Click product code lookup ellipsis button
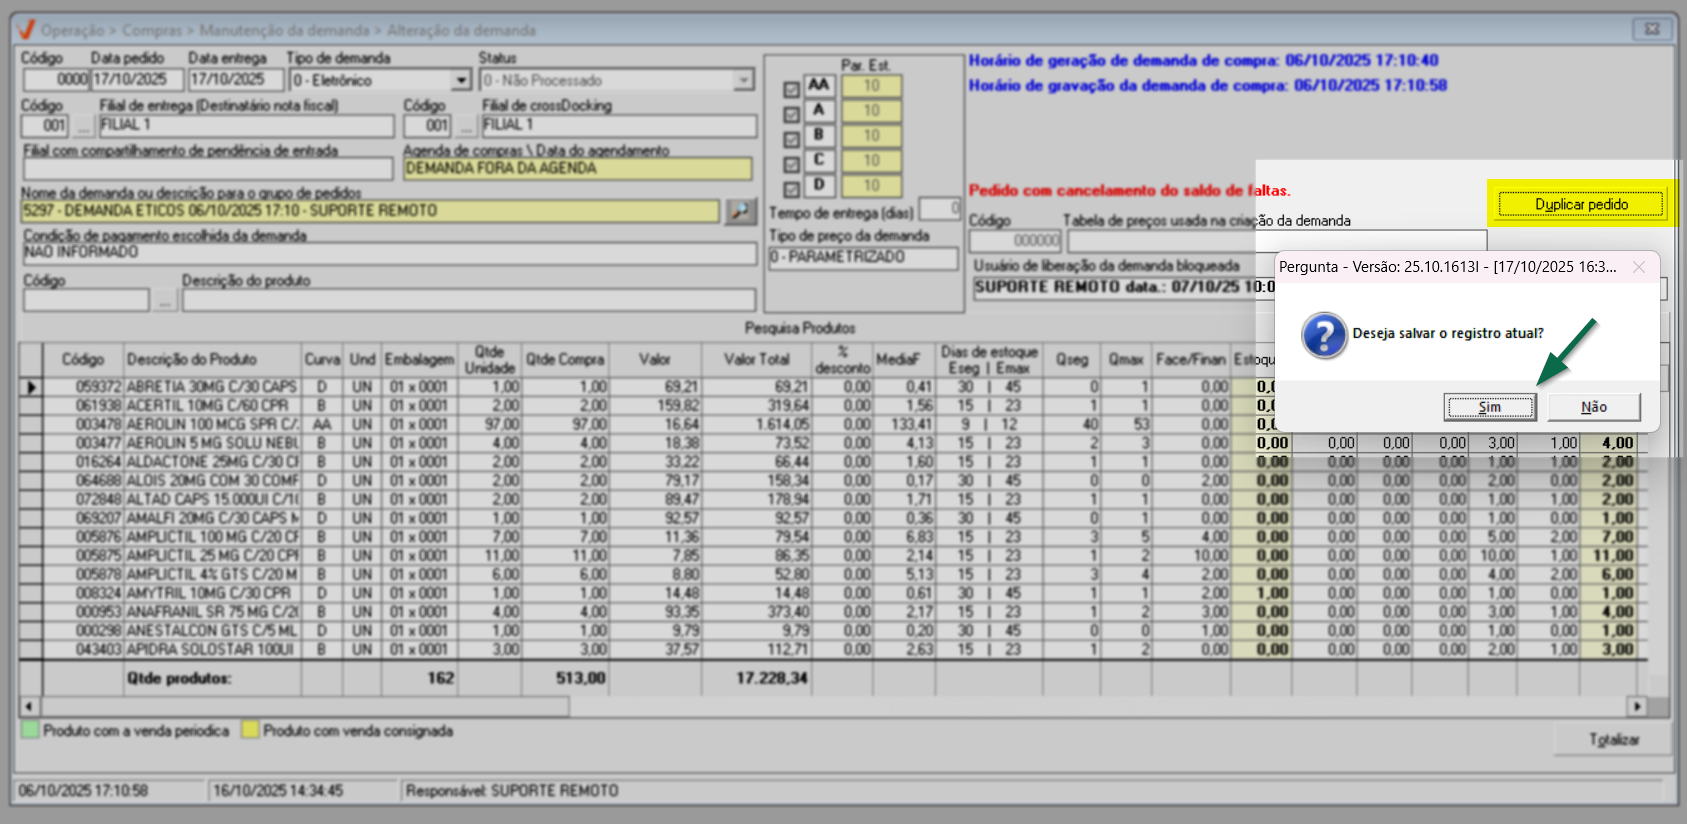 pos(165,300)
